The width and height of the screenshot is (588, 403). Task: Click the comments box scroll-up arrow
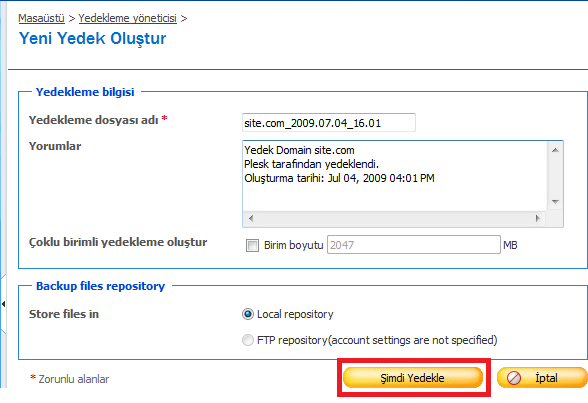click(555, 150)
